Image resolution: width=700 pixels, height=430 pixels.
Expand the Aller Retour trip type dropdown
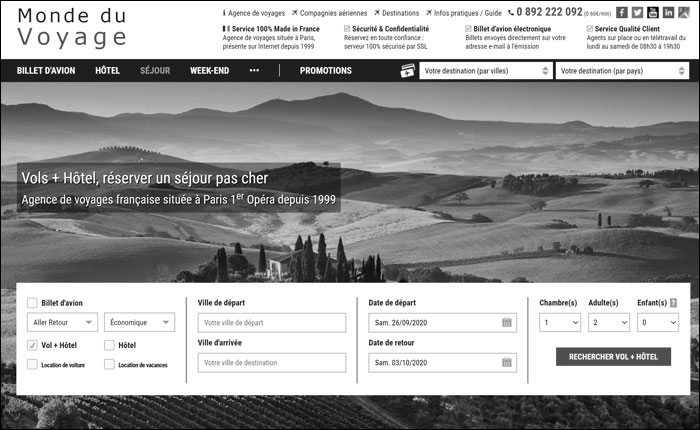61,322
